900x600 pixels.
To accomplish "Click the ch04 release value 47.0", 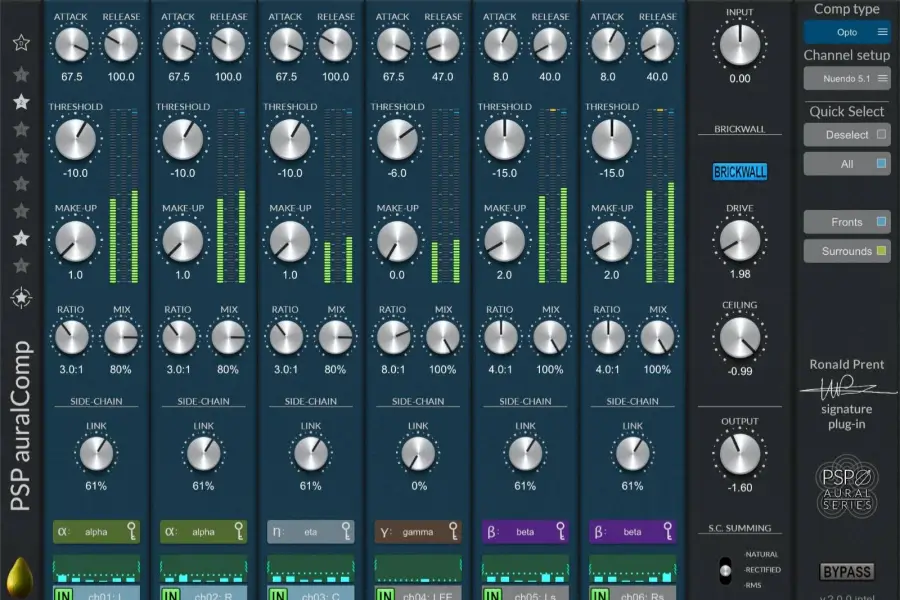I will (x=443, y=76).
